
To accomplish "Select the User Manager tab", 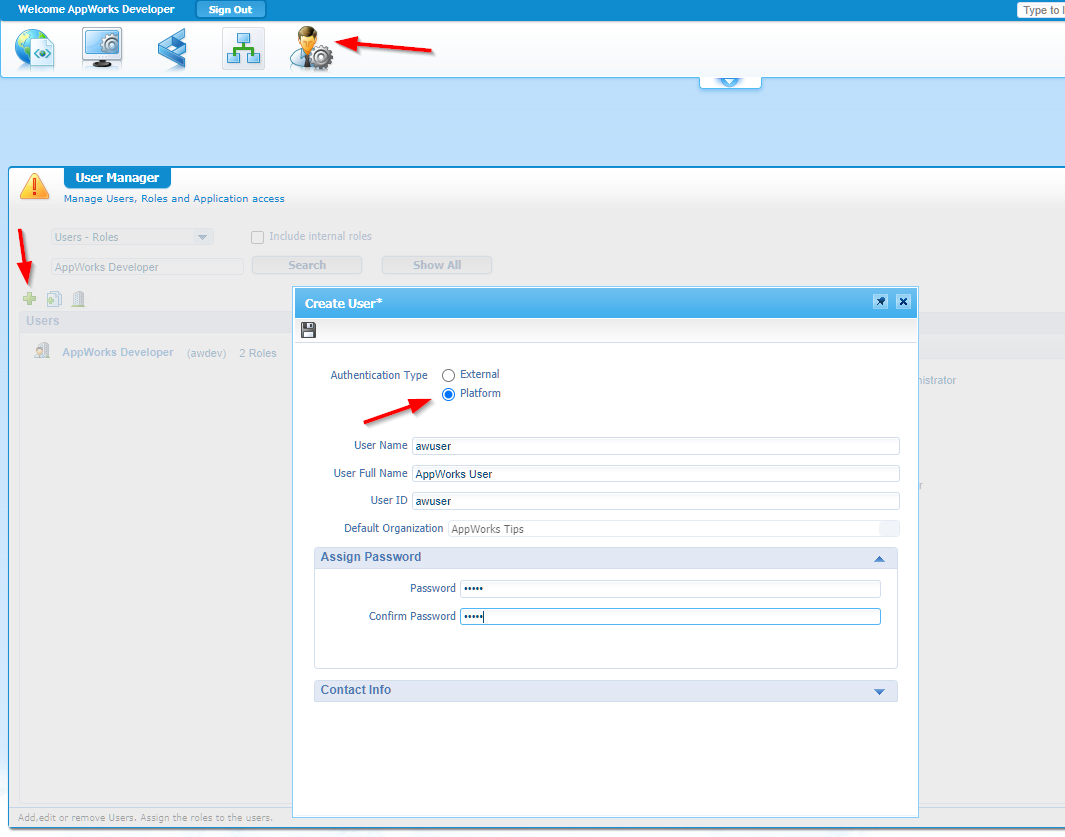I will point(117,177).
